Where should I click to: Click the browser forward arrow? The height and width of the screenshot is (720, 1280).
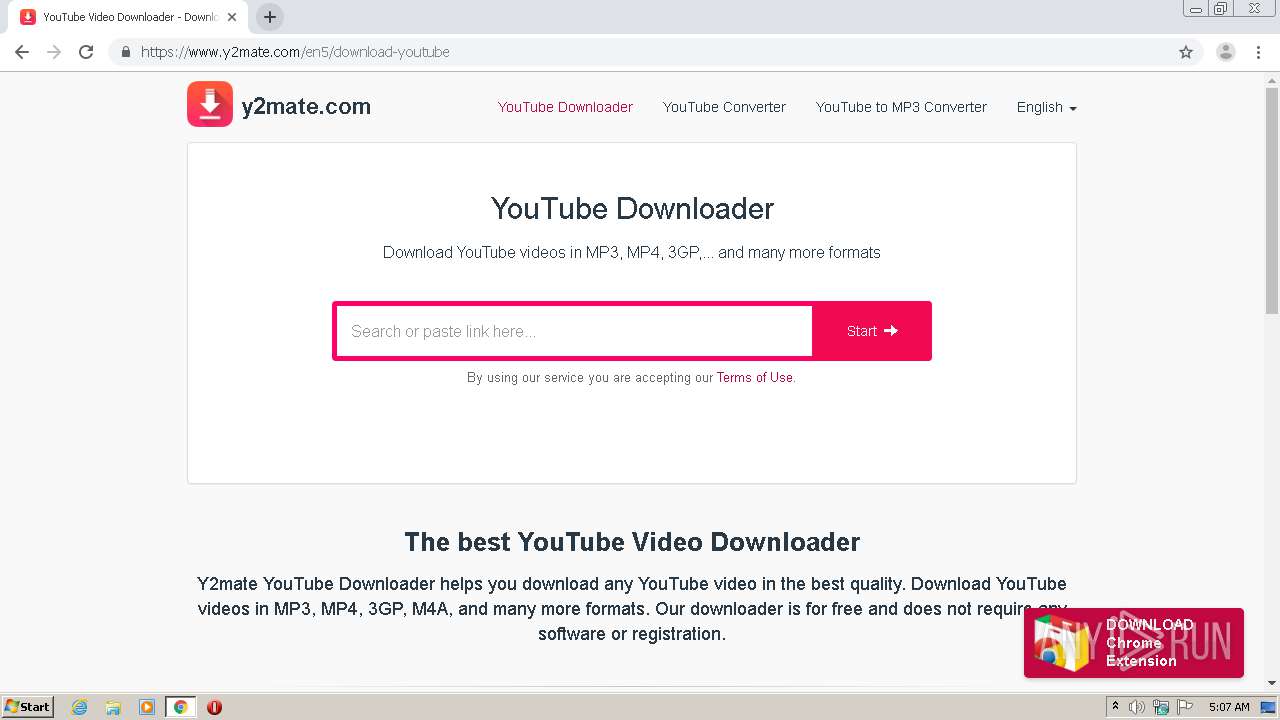click(54, 52)
